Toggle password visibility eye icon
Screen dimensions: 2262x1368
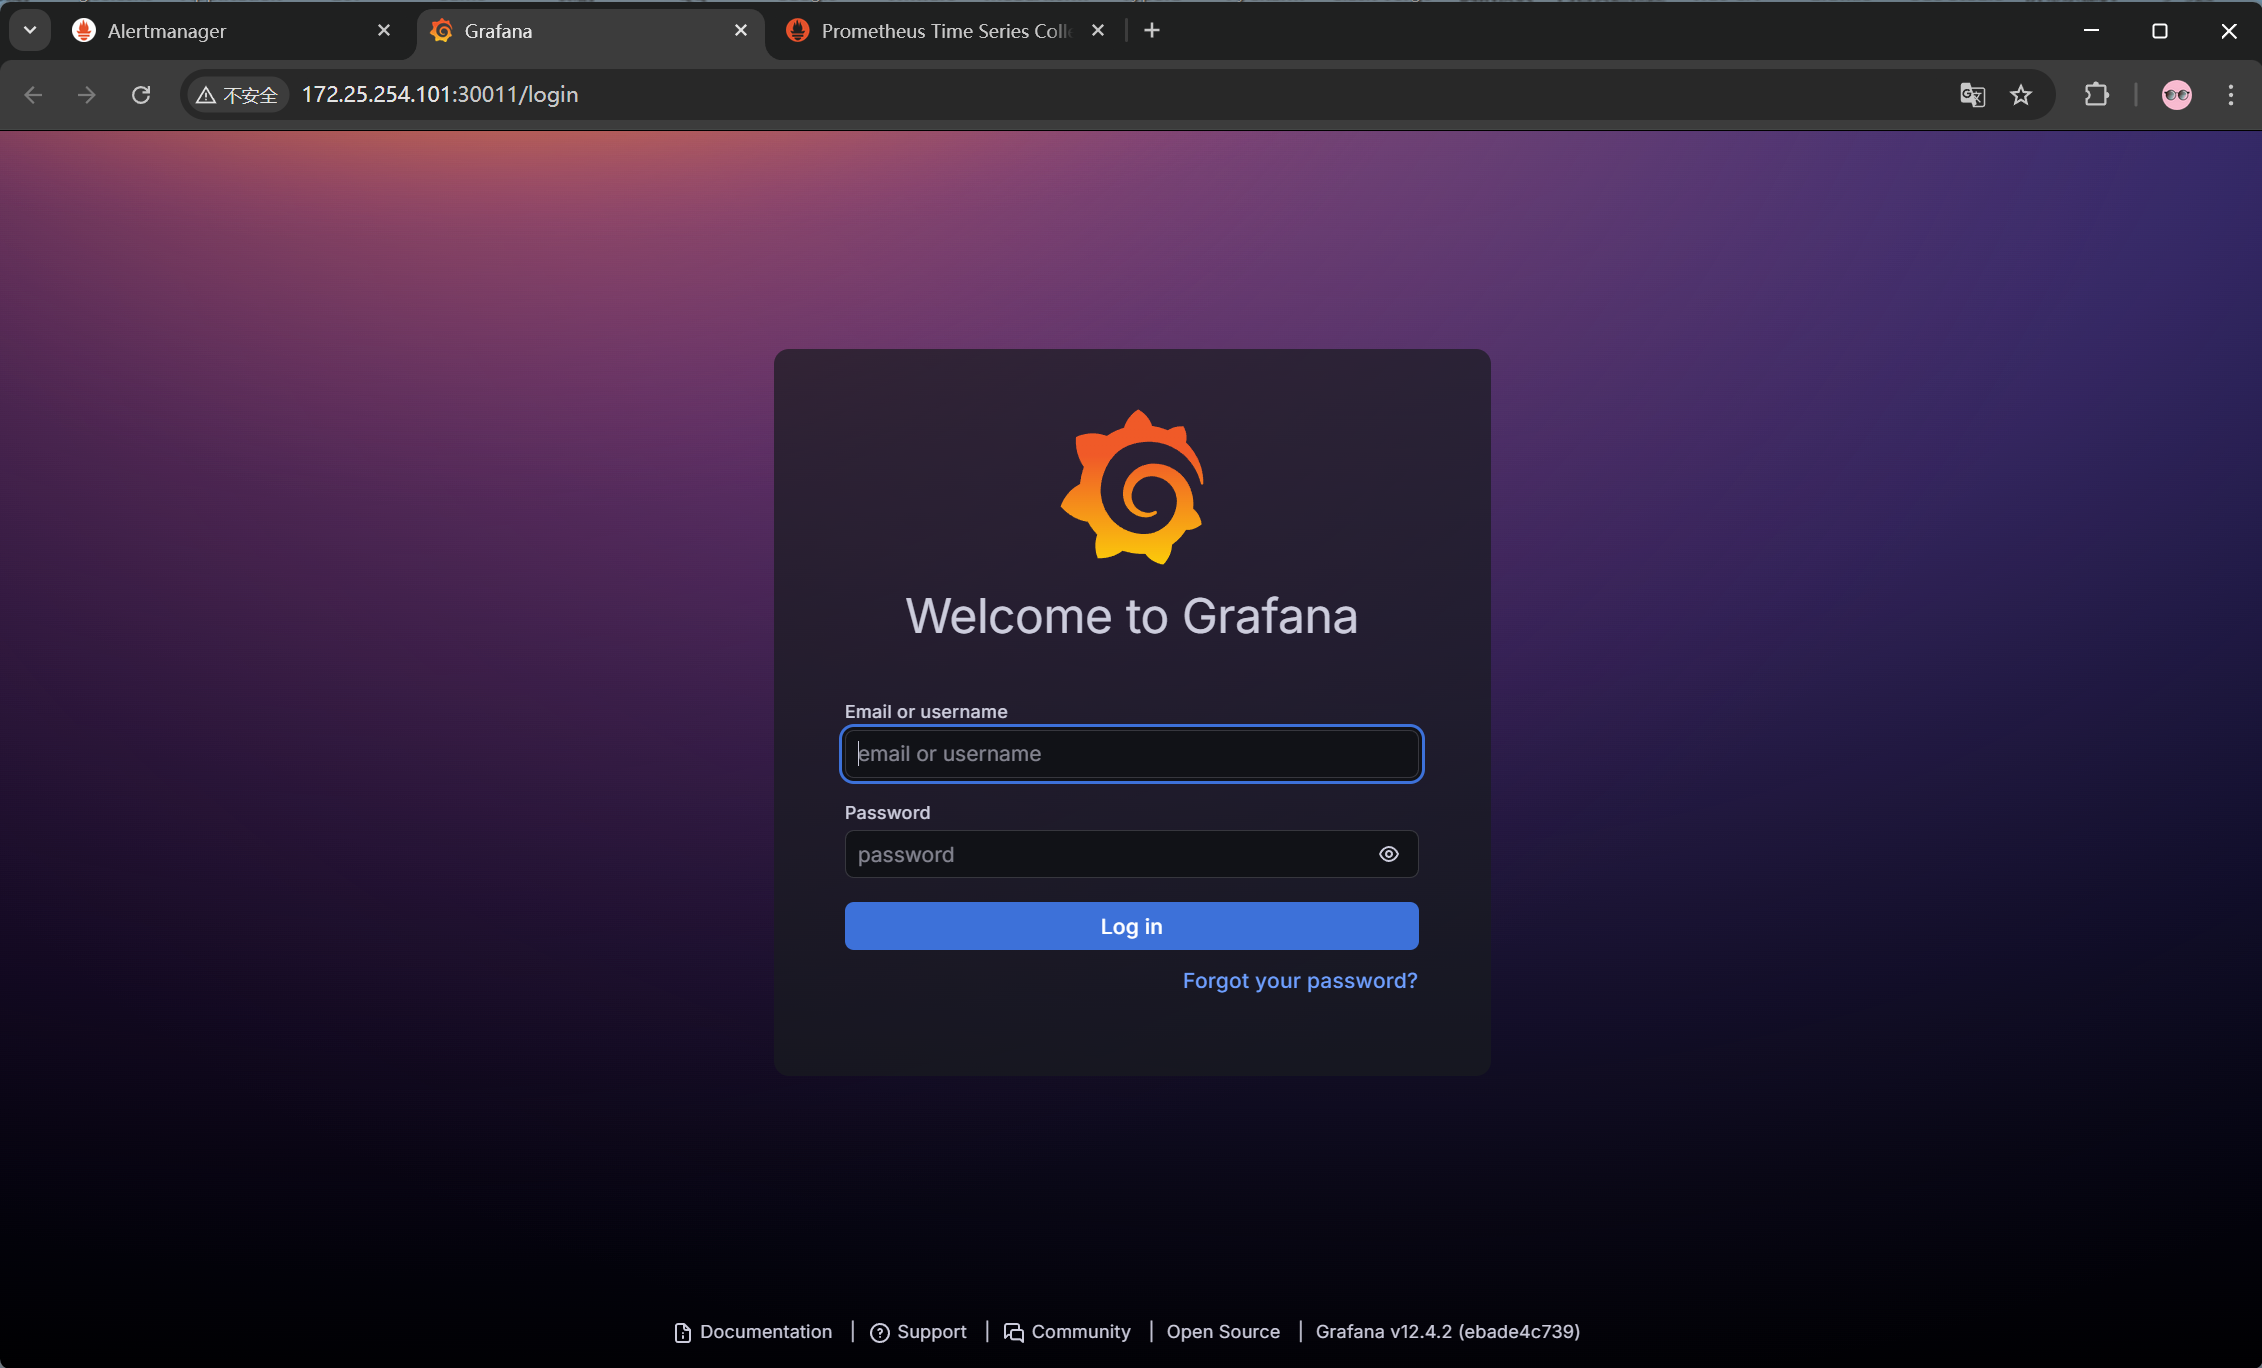coord(1389,854)
